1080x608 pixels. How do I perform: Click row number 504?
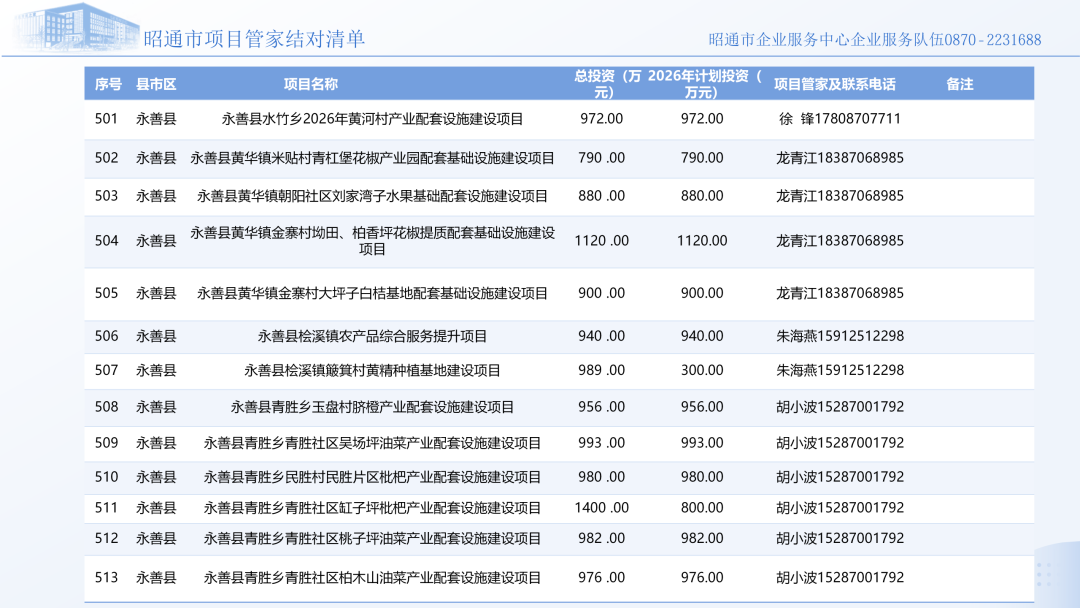click(106, 240)
